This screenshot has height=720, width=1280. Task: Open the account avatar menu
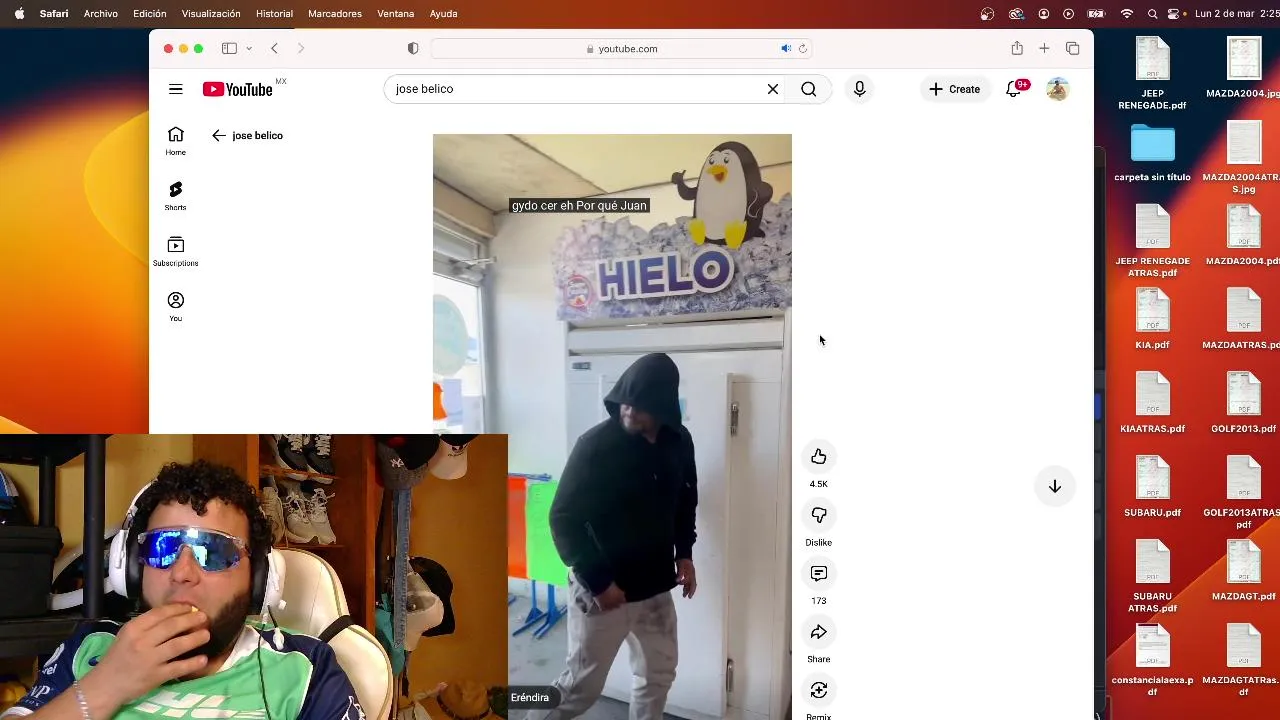click(1057, 89)
